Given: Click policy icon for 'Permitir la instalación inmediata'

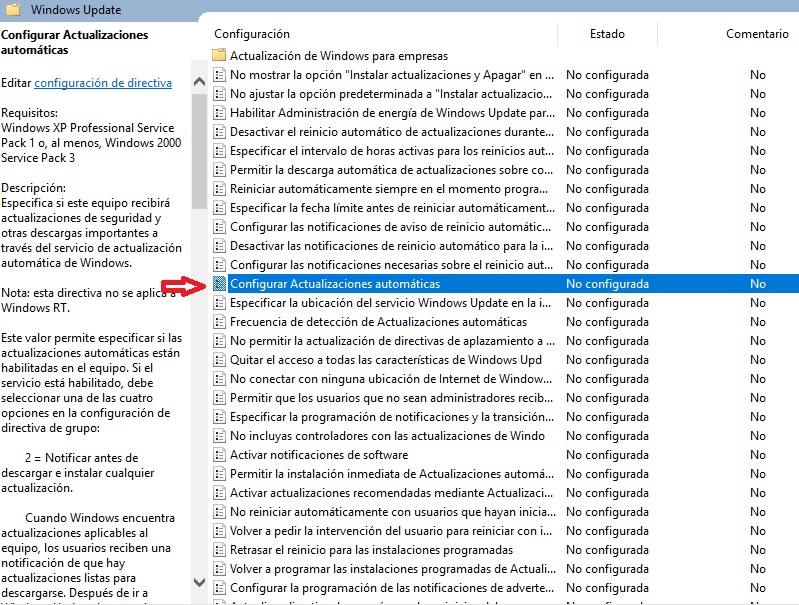Looking at the screenshot, I should [x=219, y=475].
